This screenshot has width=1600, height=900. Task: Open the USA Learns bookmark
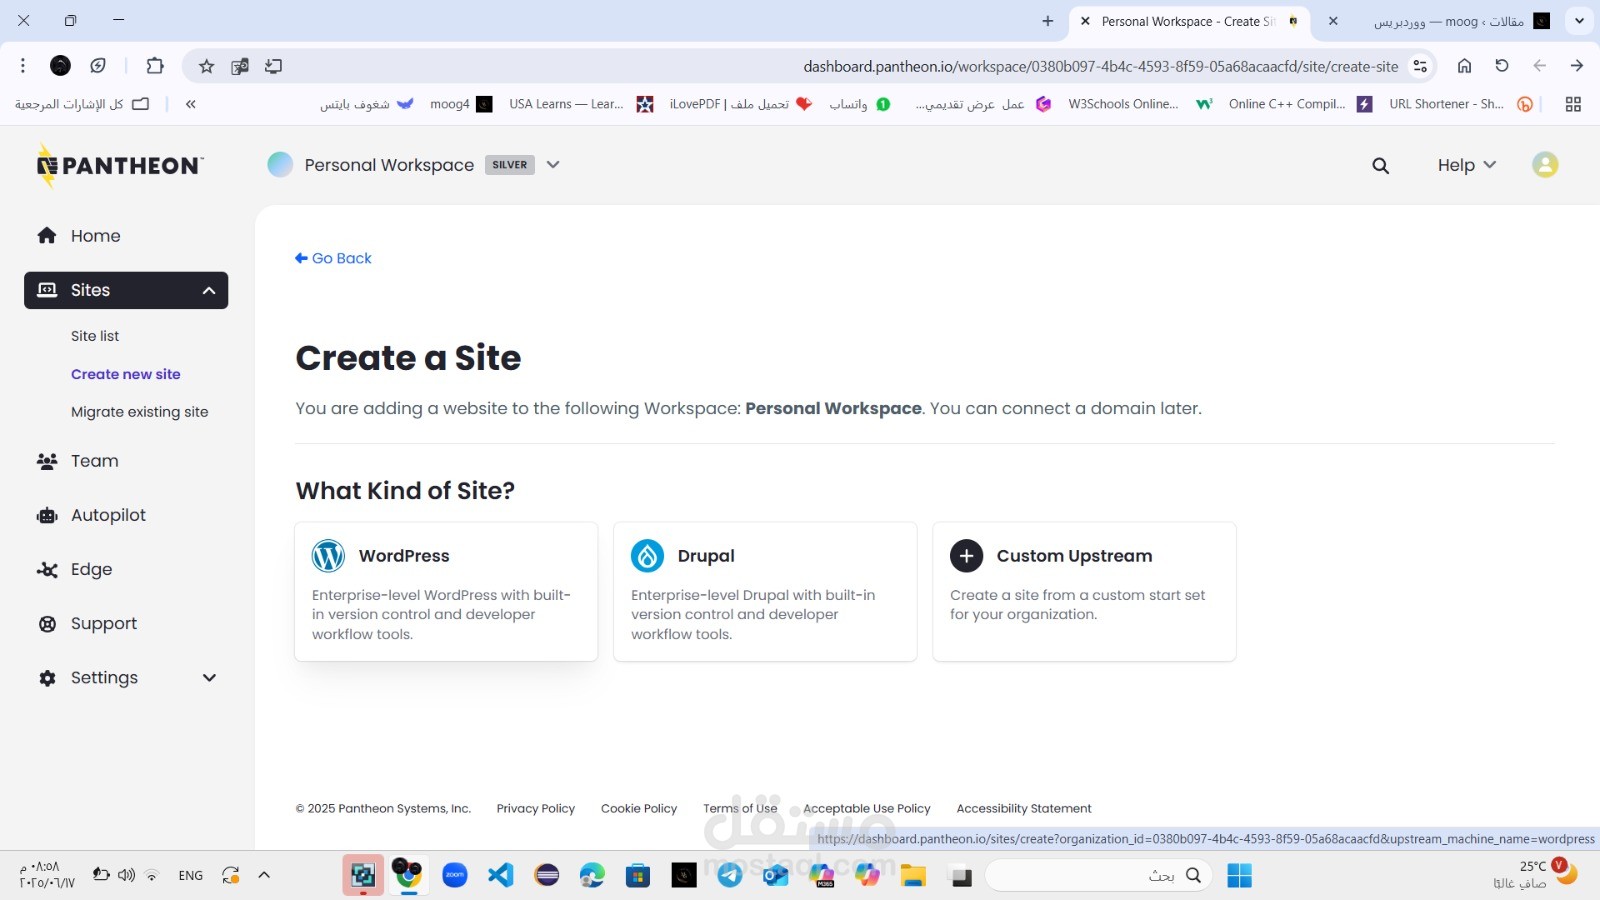(580, 104)
